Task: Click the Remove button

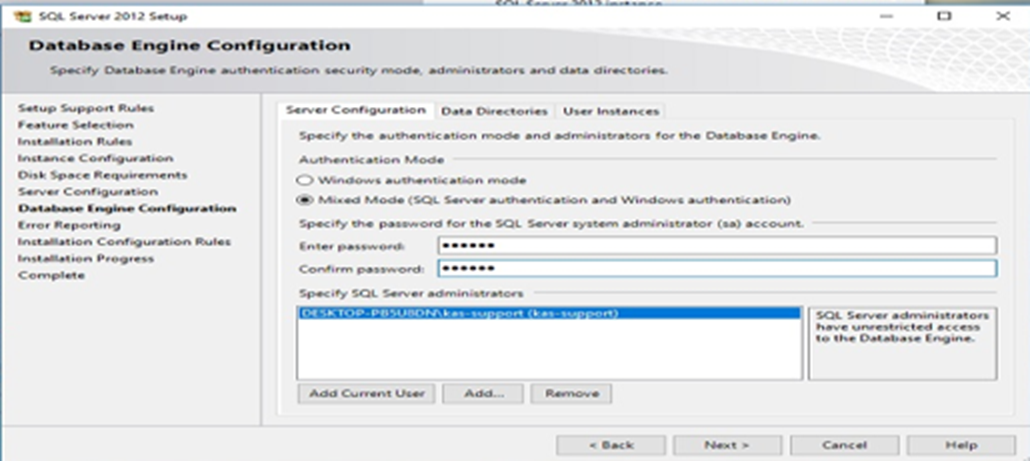Action: (x=571, y=393)
